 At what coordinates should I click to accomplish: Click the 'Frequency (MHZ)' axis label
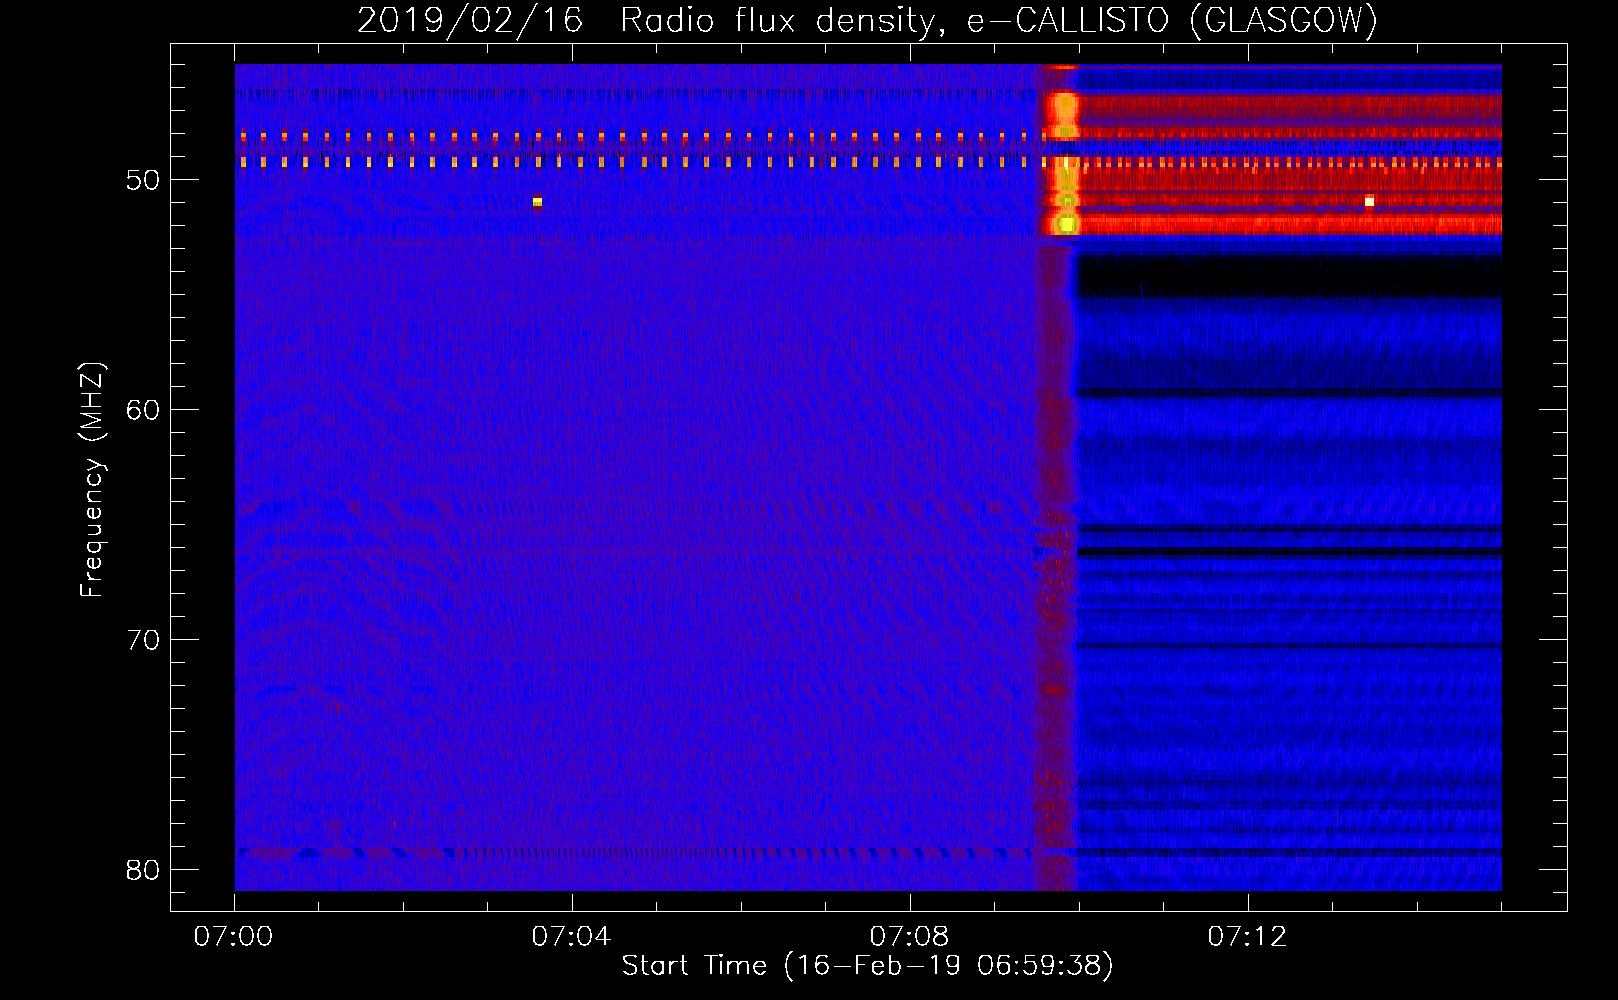click(92, 480)
